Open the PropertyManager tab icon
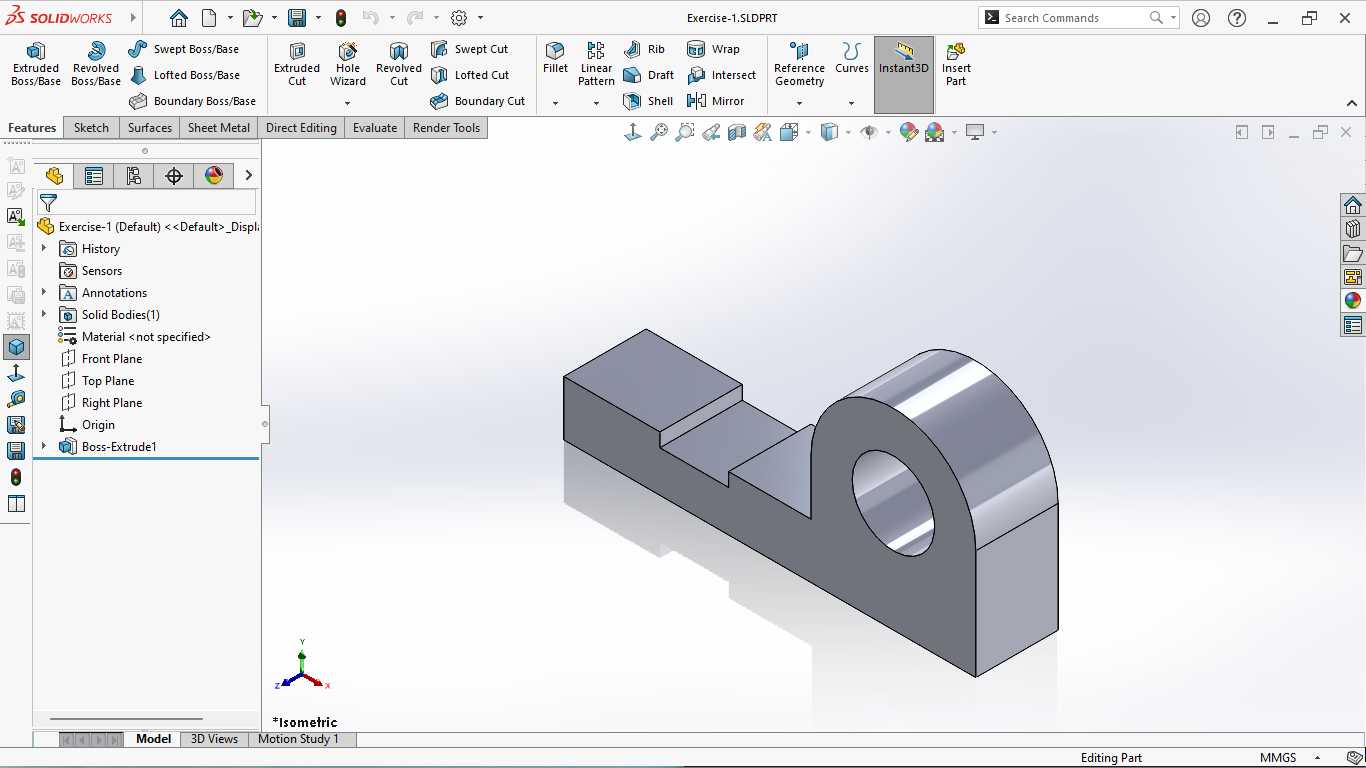Image resolution: width=1366 pixels, height=768 pixels. [x=94, y=176]
